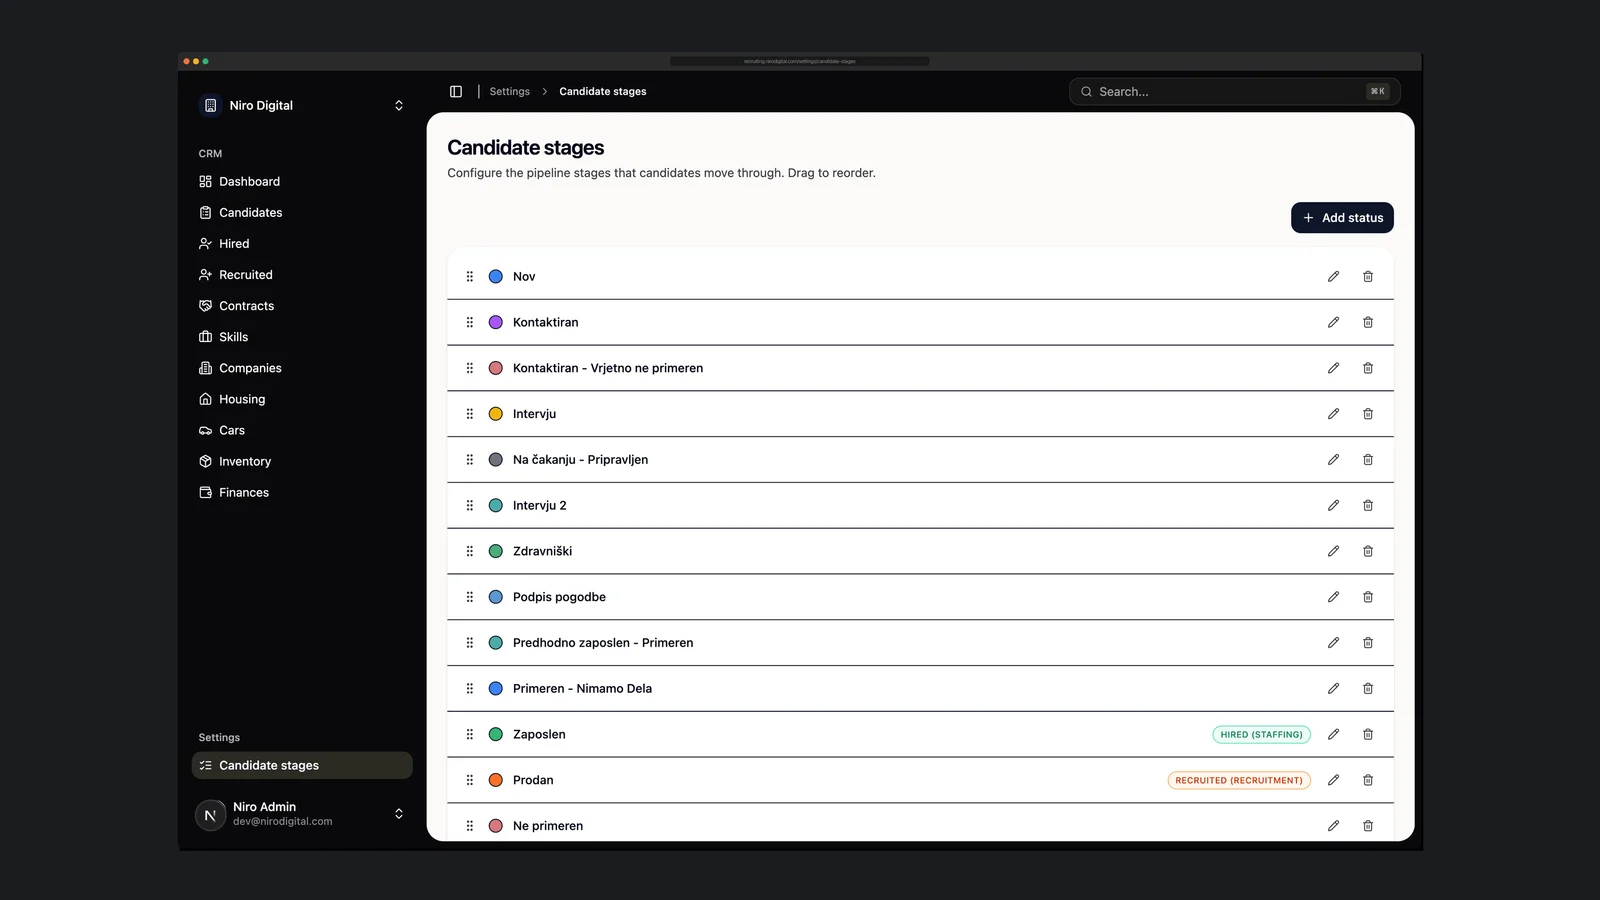This screenshot has width=1600, height=900.
Task: Grab the drag handle for Zdravniški
Action: [470, 551]
